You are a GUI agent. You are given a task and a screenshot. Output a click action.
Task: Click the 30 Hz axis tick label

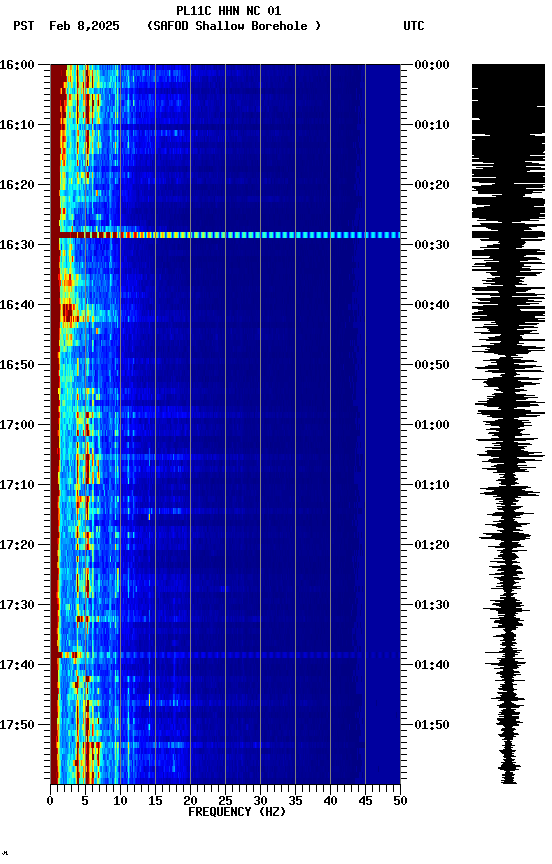click(260, 802)
